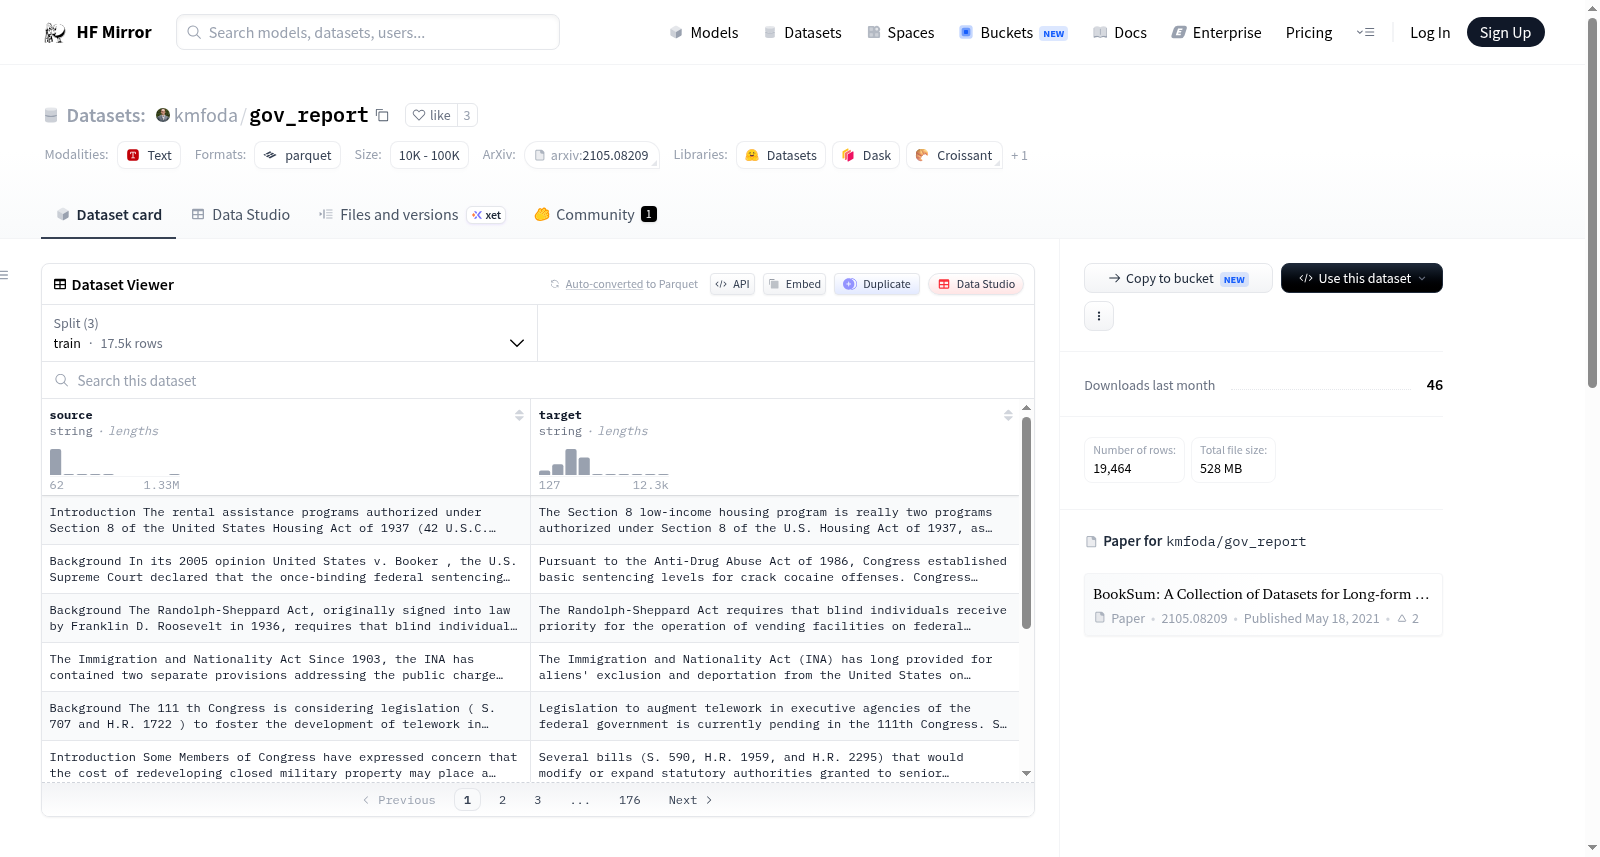
Task: Sort the target column
Action: 1008,415
